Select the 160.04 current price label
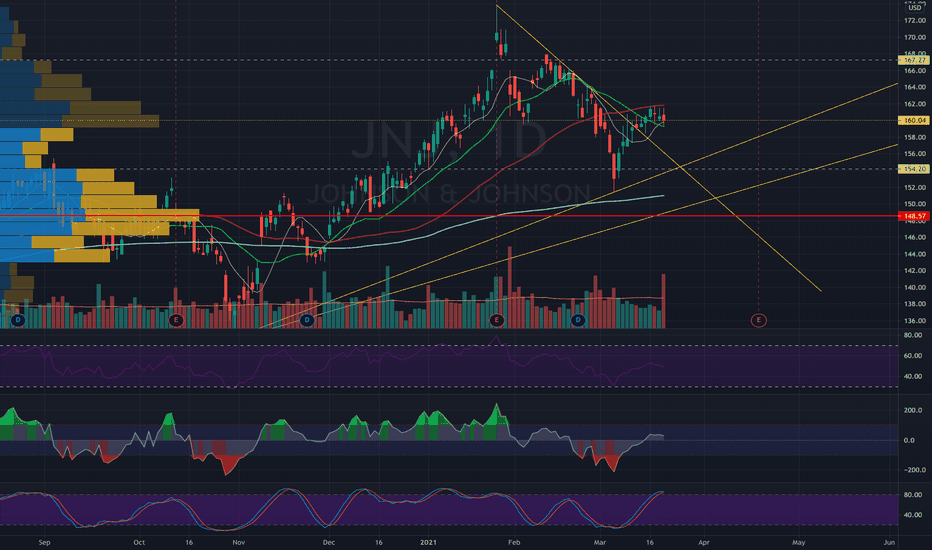The height and width of the screenshot is (550, 932). click(915, 120)
